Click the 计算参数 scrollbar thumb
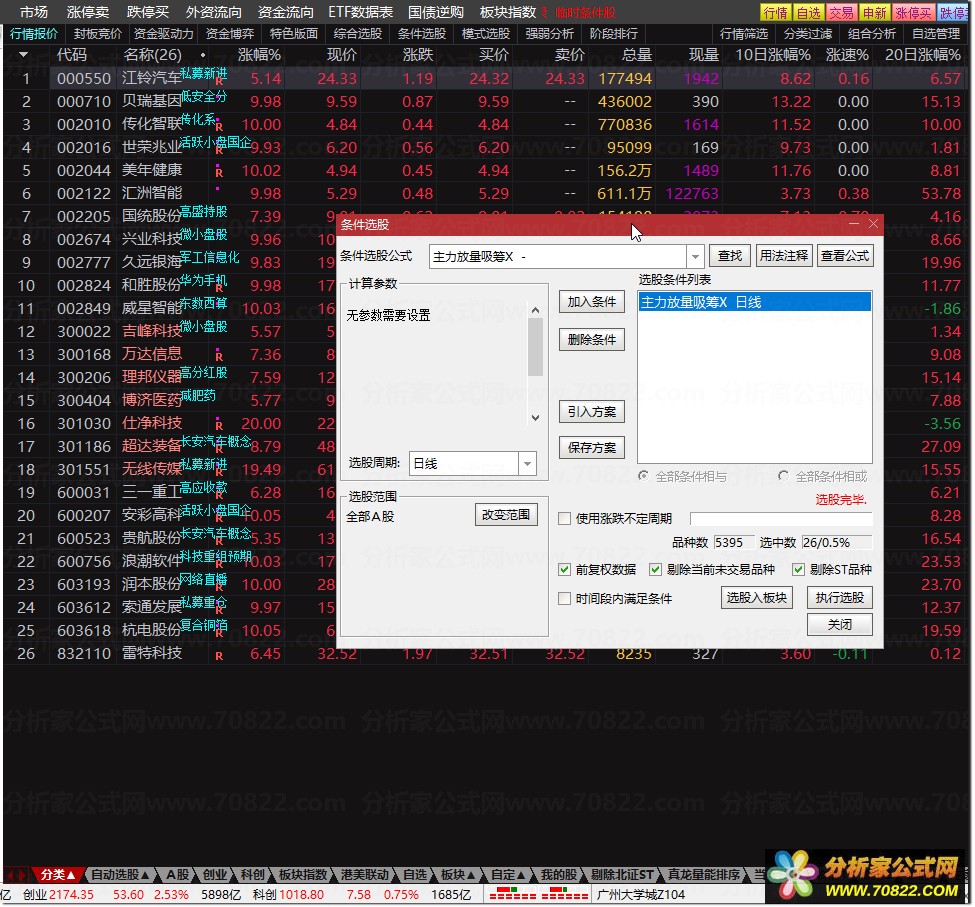Screen dimensions: 975x907 pos(535,347)
